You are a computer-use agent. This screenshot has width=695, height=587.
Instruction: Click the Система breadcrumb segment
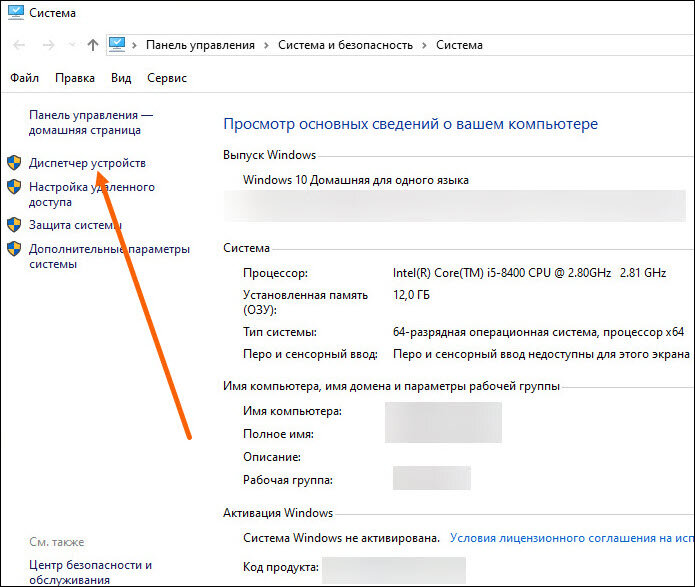click(x=459, y=45)
